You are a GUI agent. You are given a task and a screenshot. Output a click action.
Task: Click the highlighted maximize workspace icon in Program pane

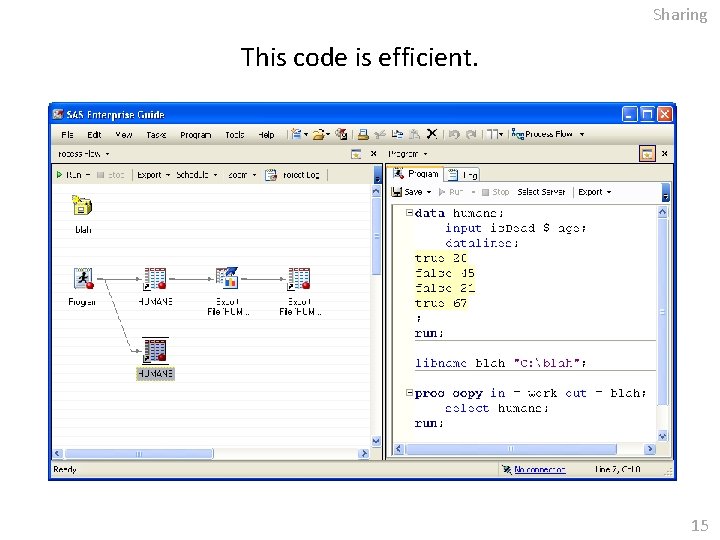[647, 154]
